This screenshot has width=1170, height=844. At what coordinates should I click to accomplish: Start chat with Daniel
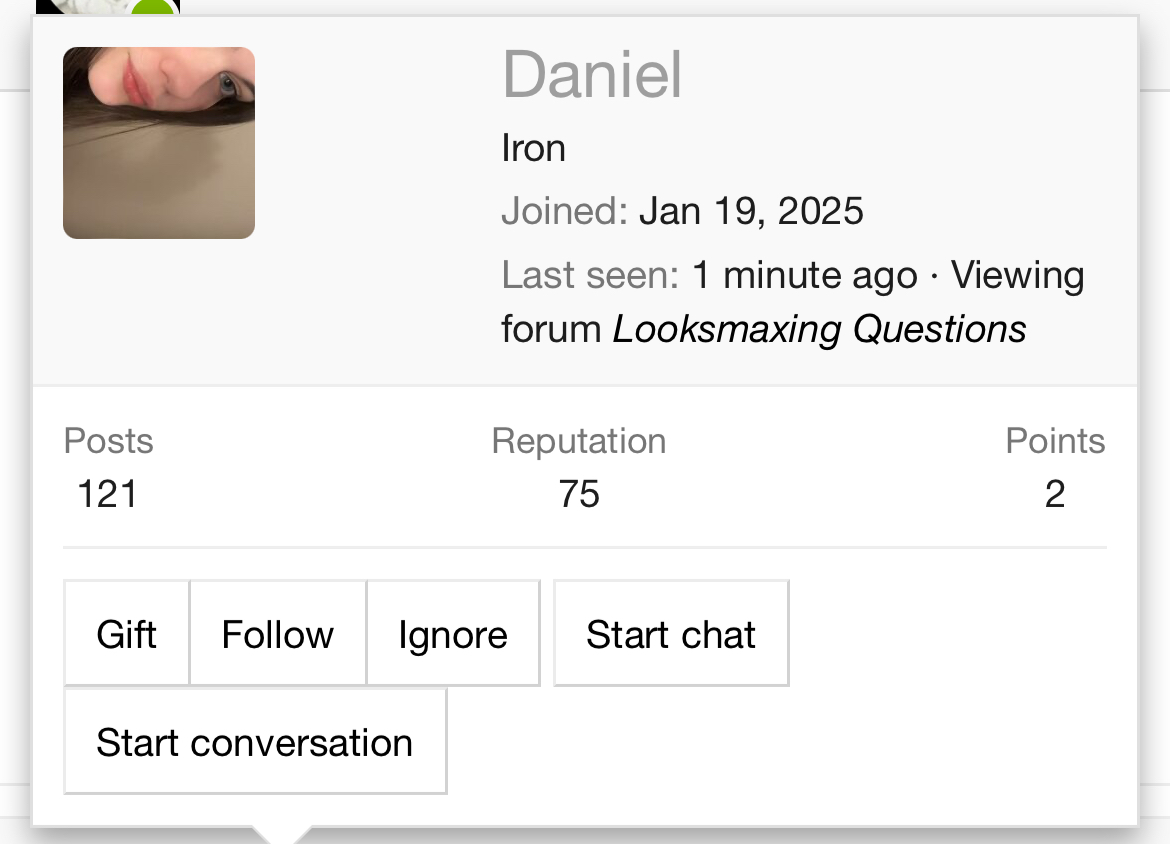(x=671, y=634)
